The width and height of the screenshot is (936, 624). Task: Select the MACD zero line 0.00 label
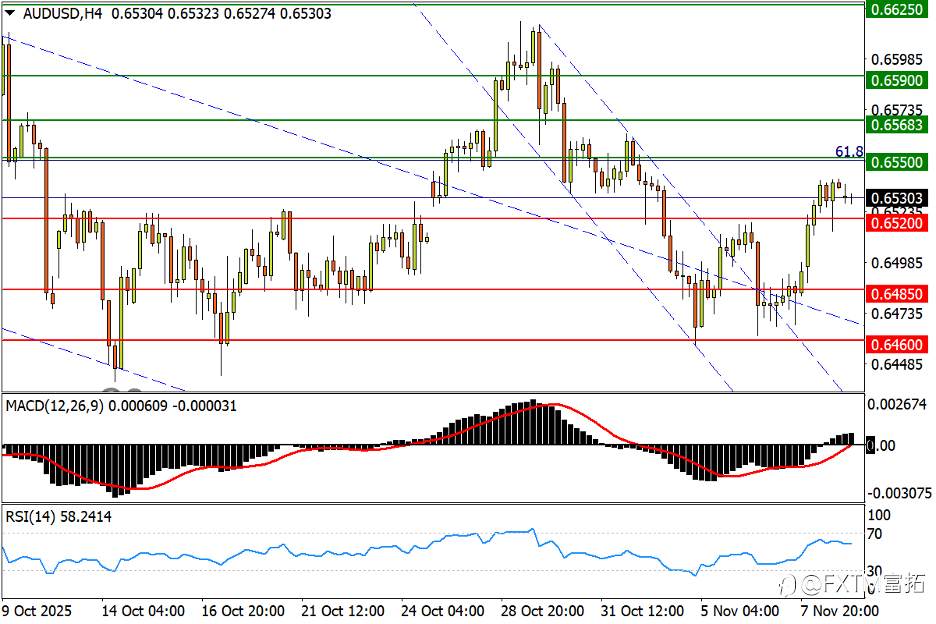coord(881,445)
